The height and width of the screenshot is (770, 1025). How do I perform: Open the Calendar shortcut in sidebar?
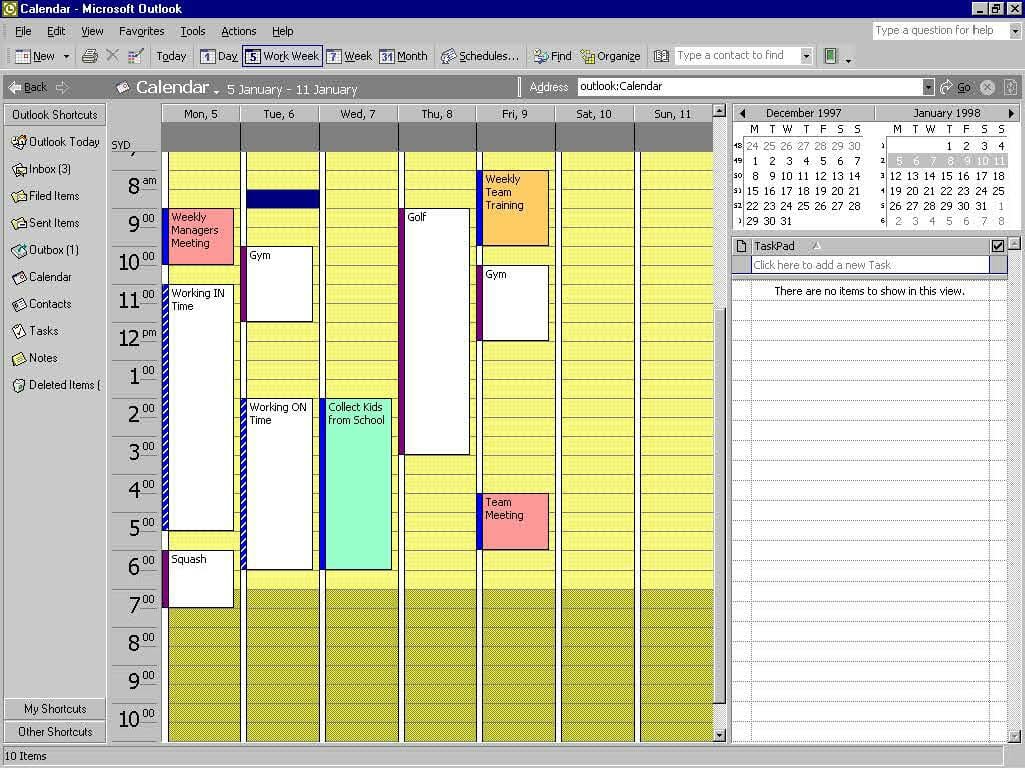click(x=41, y=277)
